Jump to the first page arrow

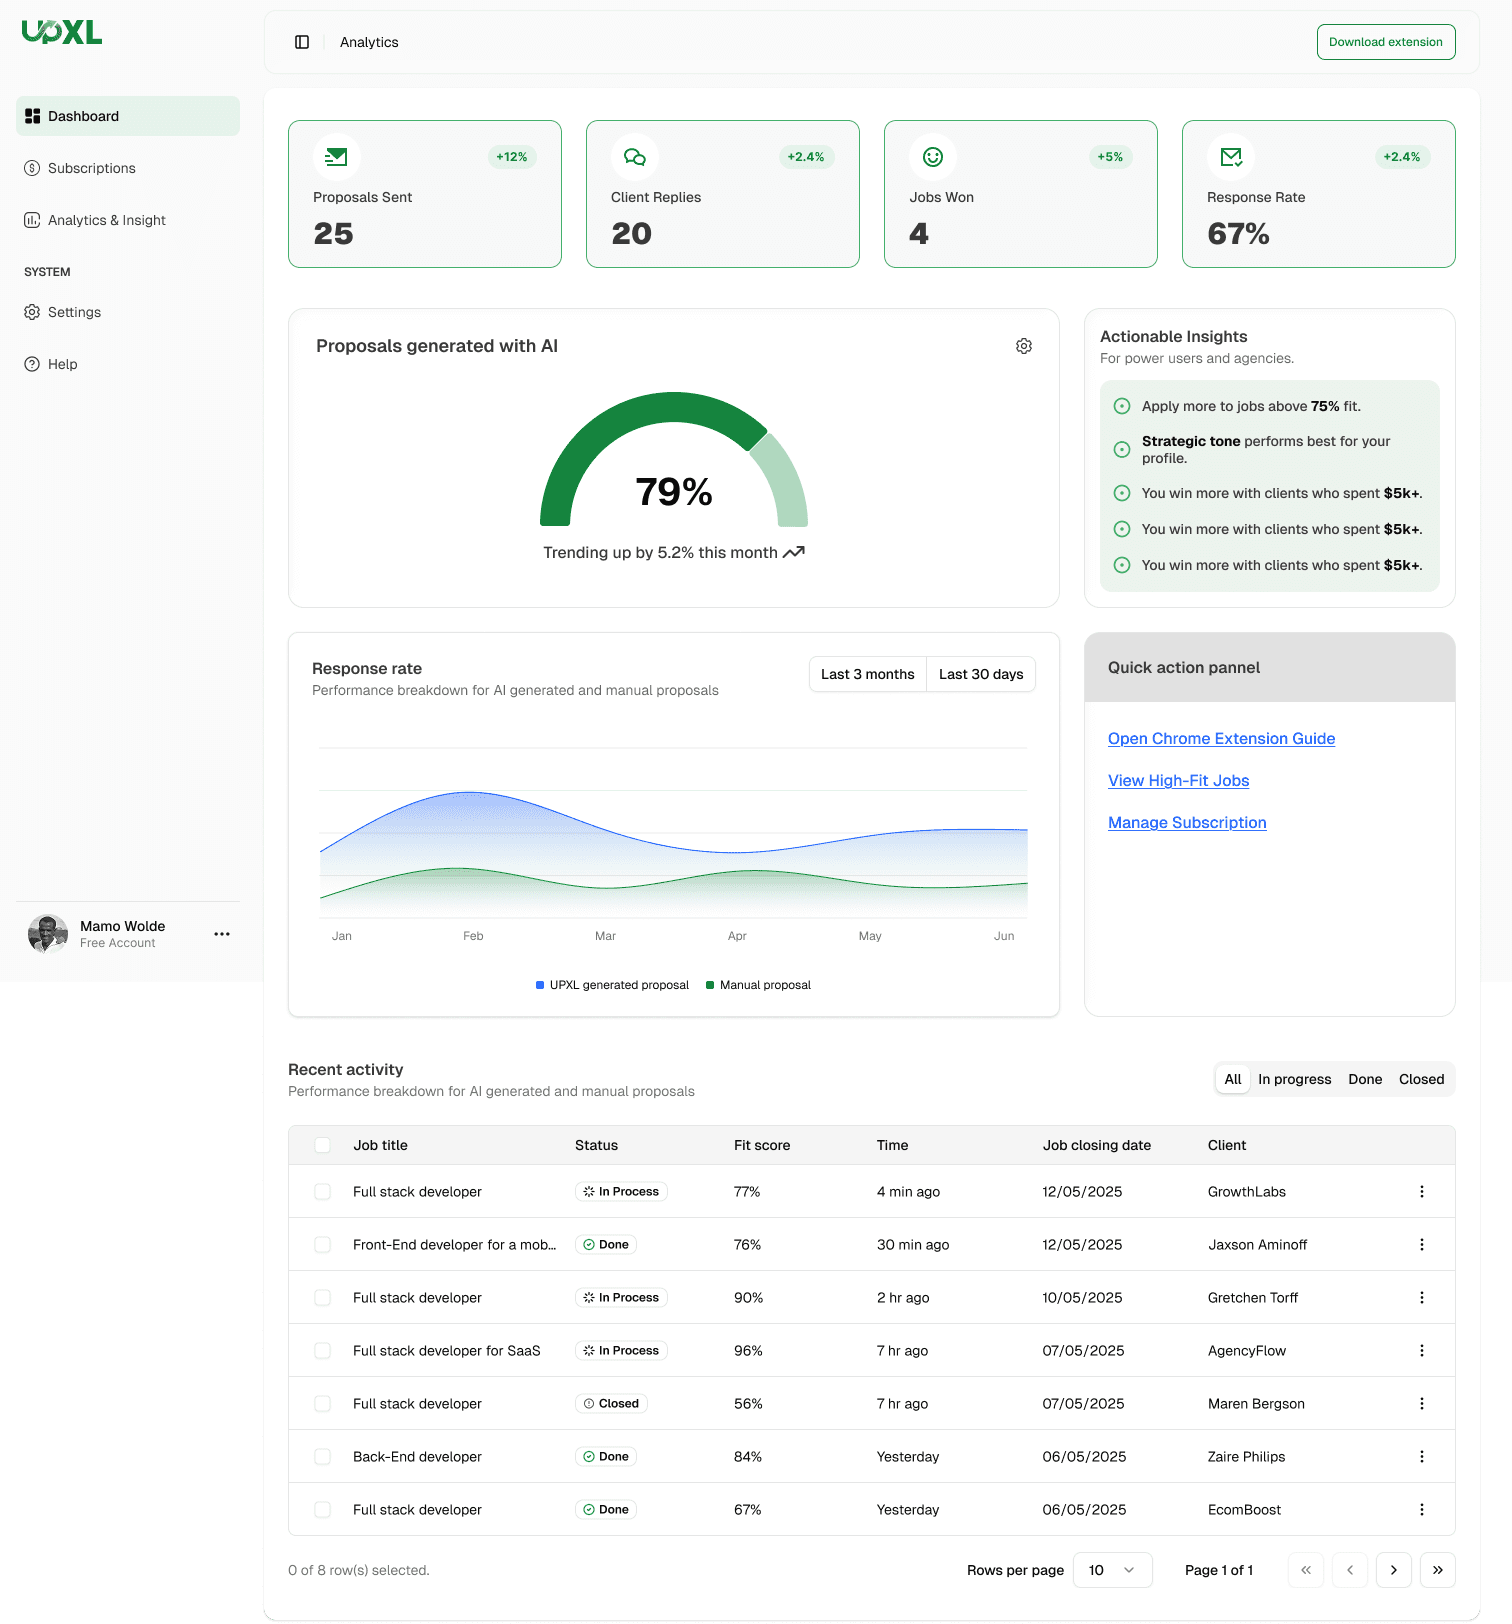pyautogui.click(x=1306, y=1570)
